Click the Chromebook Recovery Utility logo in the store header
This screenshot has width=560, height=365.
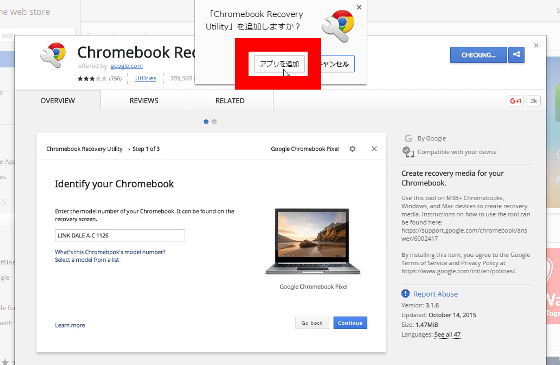[x=53, y=55]
